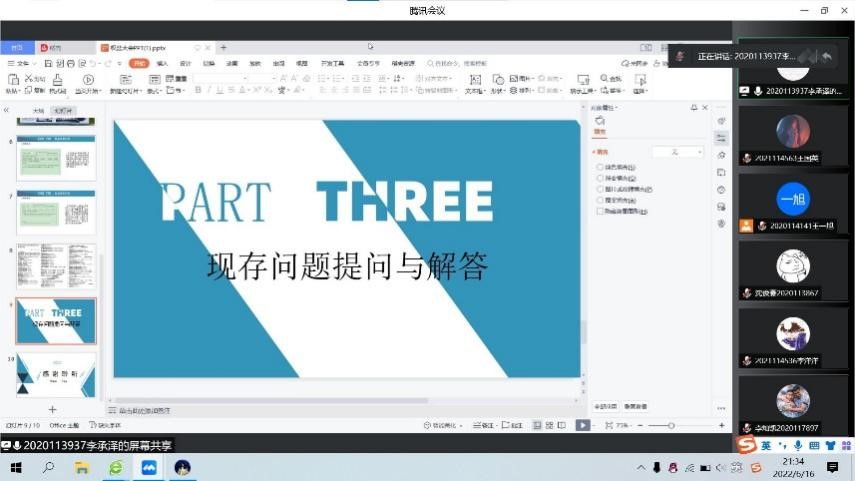The image size is (855, 481).
Task: Open the File menu dropdown
Action: [20, 63]
